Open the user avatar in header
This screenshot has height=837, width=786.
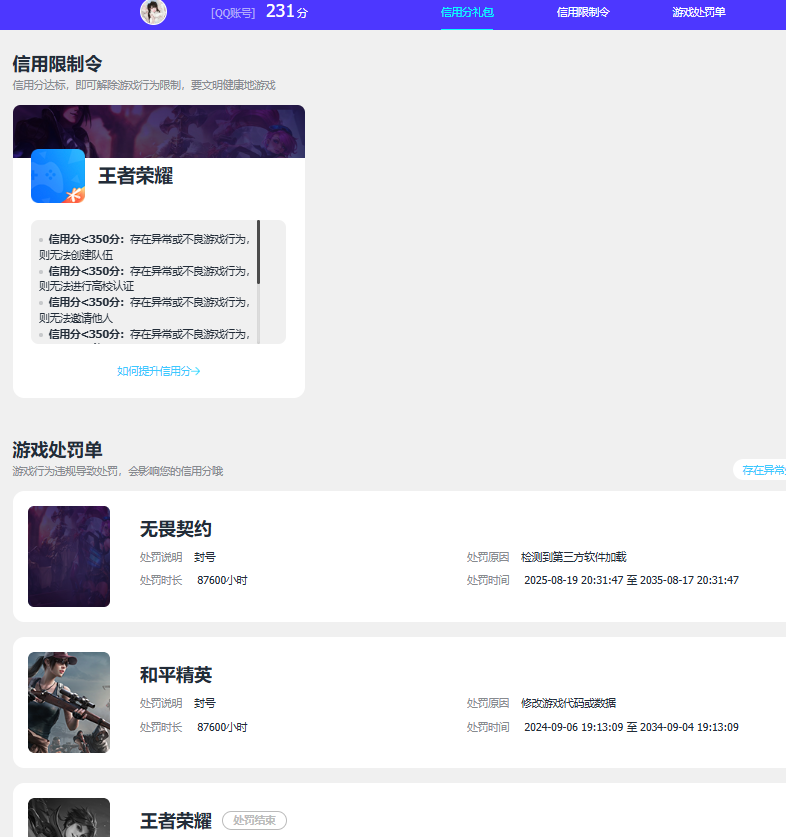tap(153, 12)
